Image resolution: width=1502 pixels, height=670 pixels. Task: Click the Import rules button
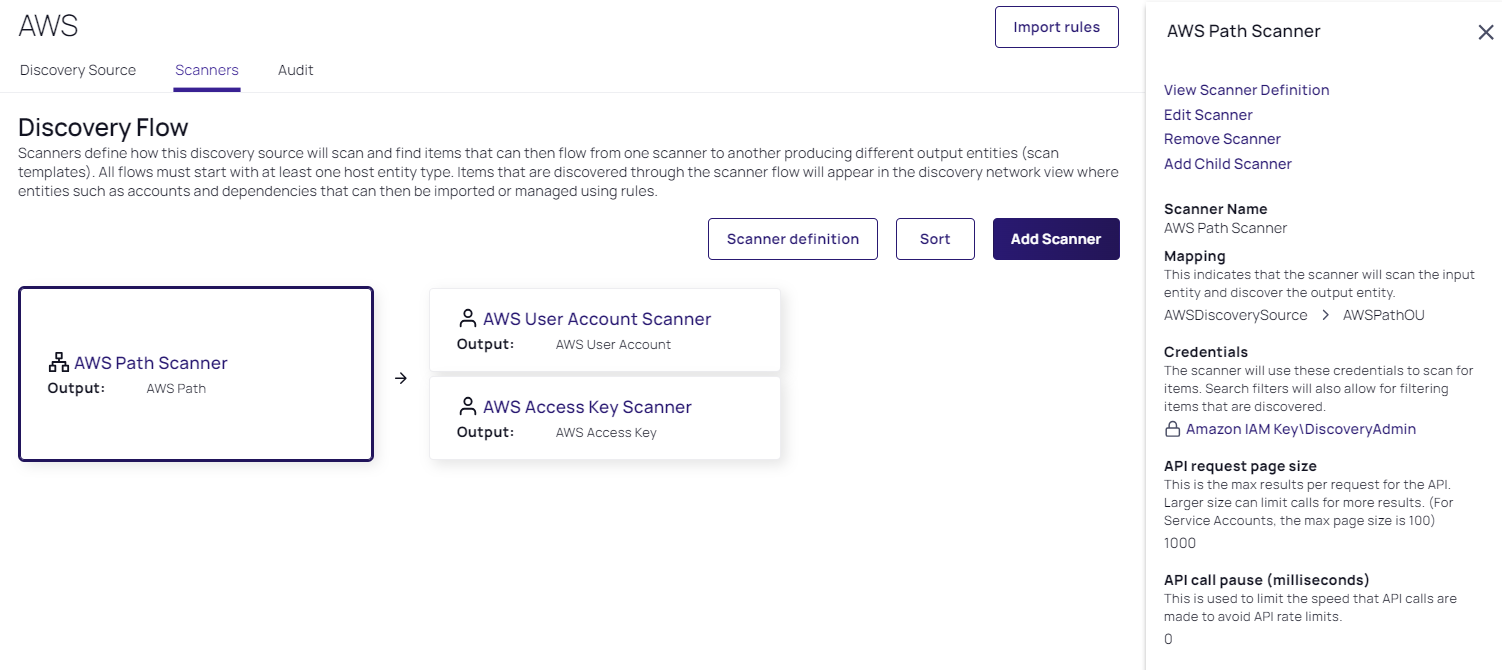[1057, 27]
